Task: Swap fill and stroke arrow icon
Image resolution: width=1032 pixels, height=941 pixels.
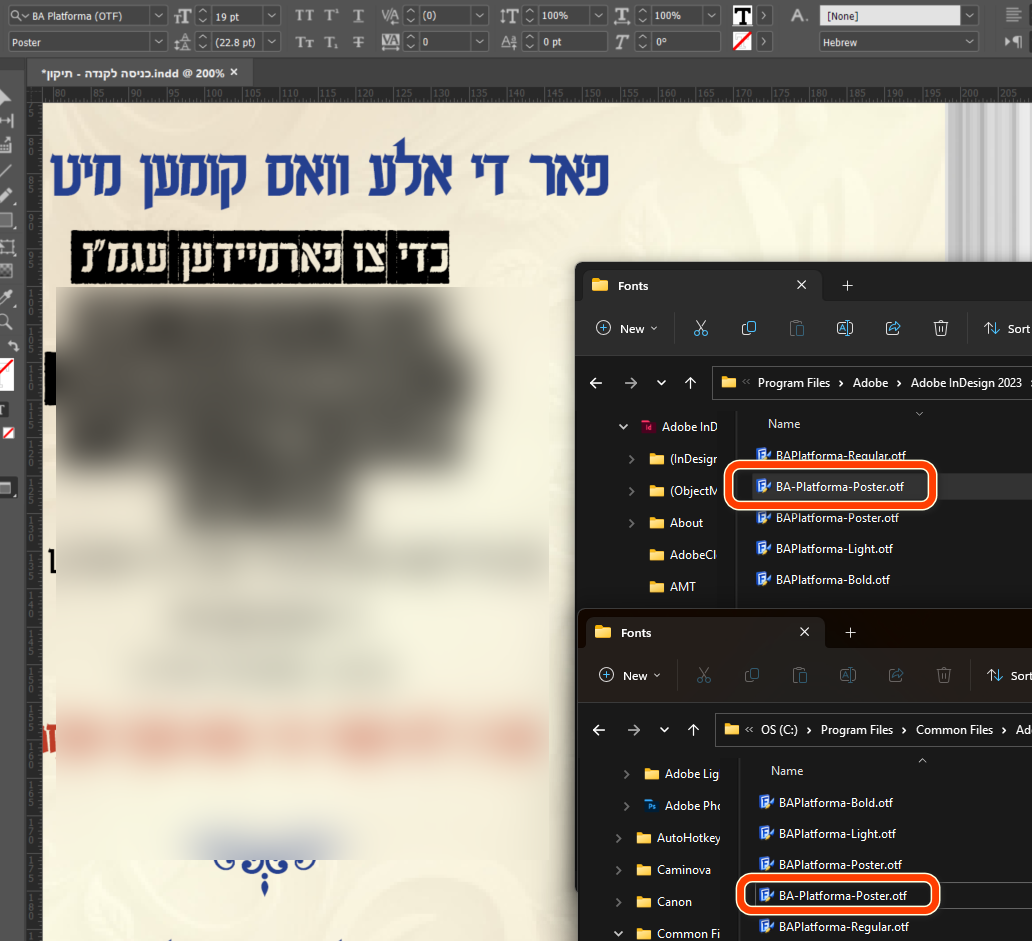Action: (13, 345)
